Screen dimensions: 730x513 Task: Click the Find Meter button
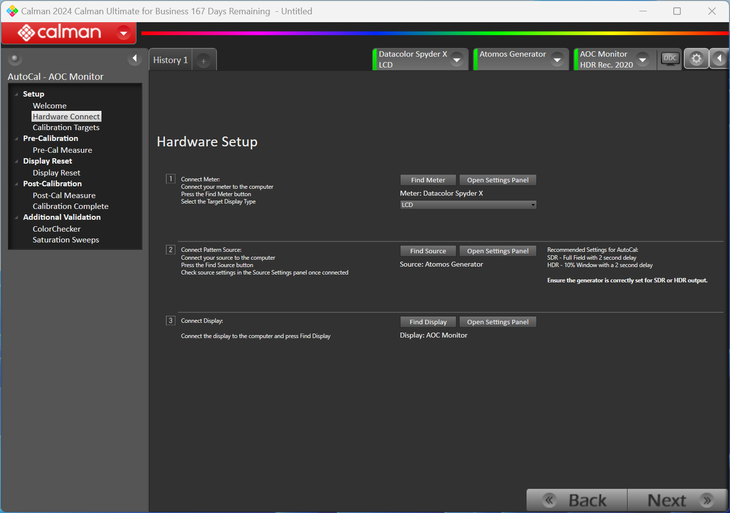(x=428, y=180)
